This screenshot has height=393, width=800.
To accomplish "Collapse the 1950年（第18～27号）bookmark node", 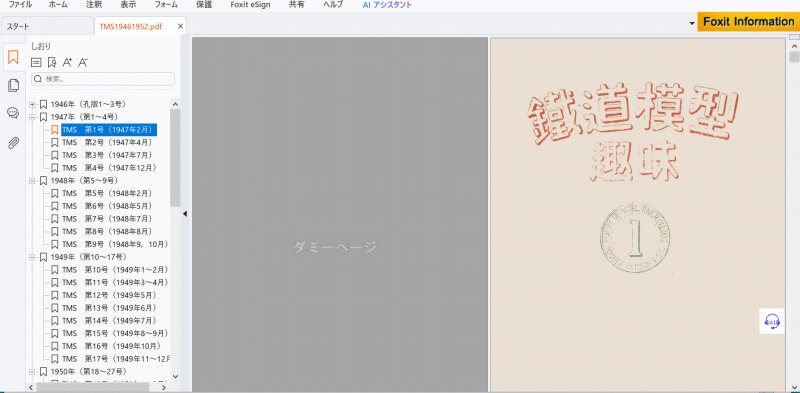I will click(32, 372).
